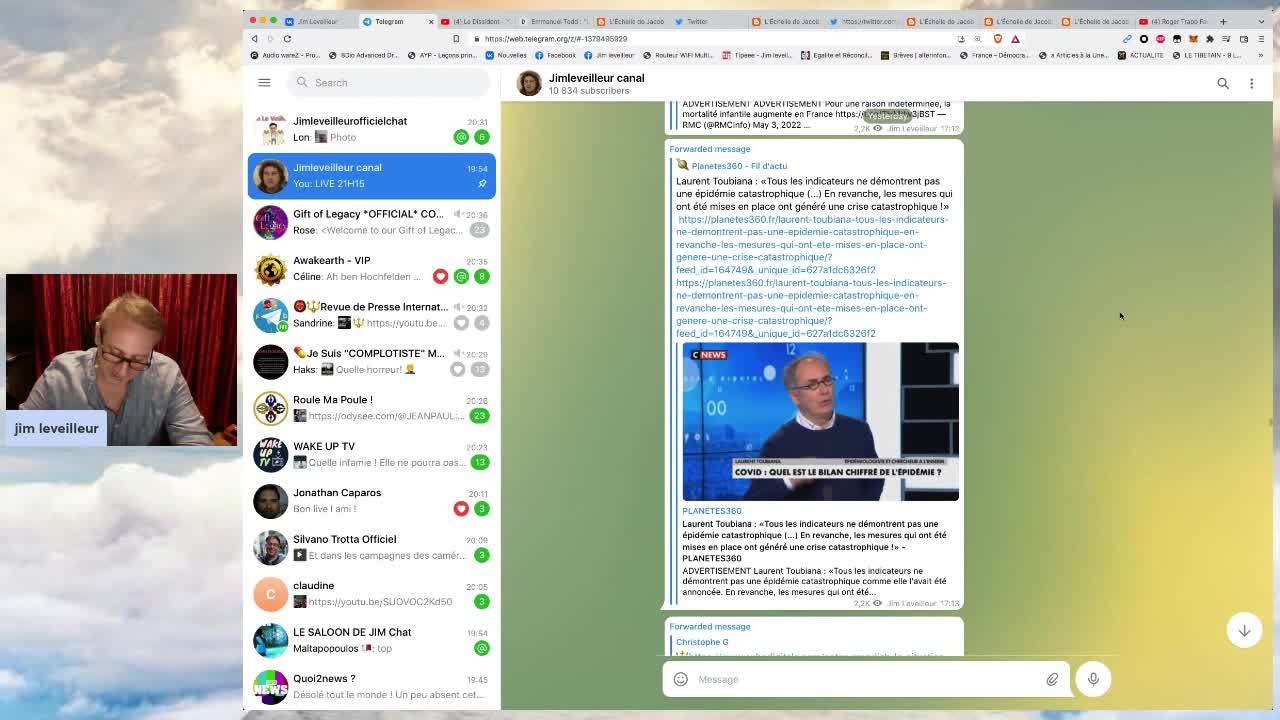Open Gift of Legacy OFFICIAL chat
Image resolution: width=1280 pixels, height=720 pixels.
click(x=371, y=222)
